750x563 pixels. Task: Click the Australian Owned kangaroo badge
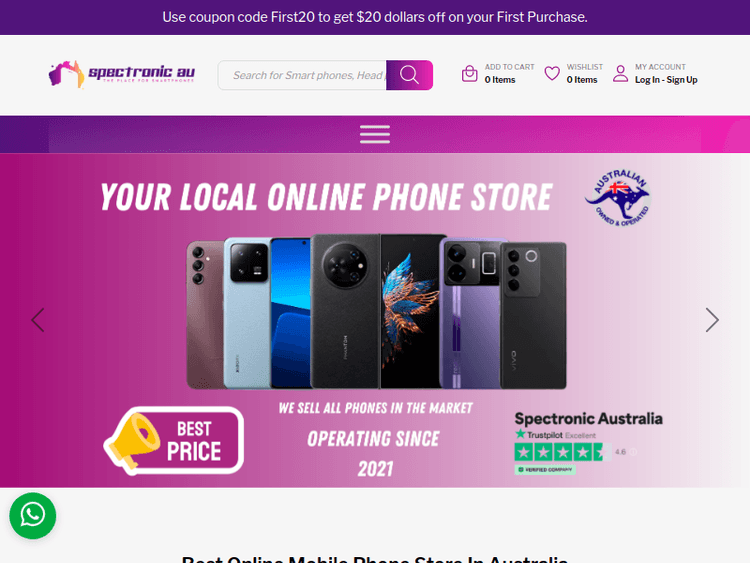tap(618, 198)
